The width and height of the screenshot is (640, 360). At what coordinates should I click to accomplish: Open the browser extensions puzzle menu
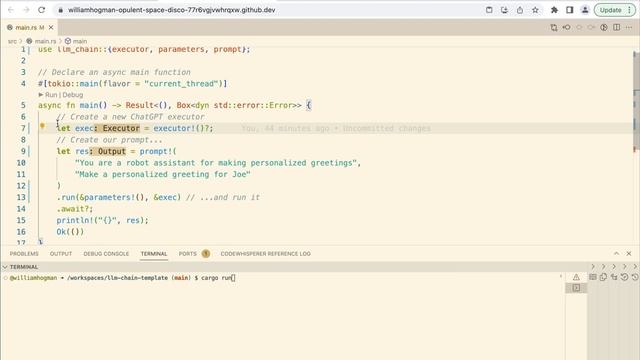[554, 10]
